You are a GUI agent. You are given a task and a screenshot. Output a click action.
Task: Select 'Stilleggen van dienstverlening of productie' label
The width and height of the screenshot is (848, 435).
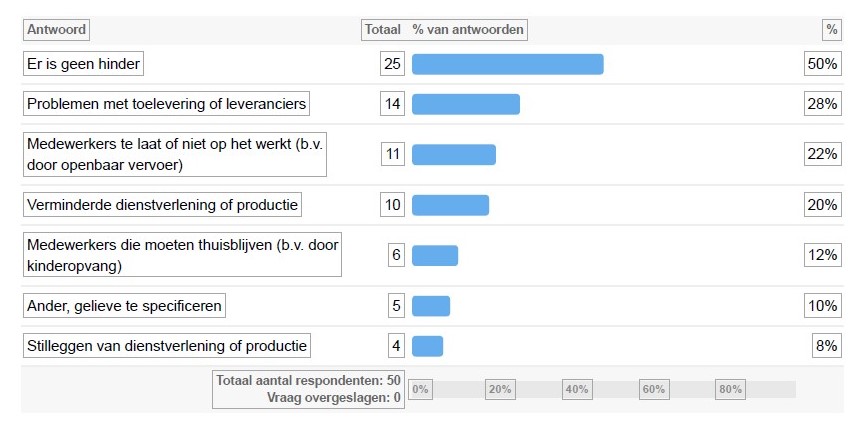(x=167, y=346)
